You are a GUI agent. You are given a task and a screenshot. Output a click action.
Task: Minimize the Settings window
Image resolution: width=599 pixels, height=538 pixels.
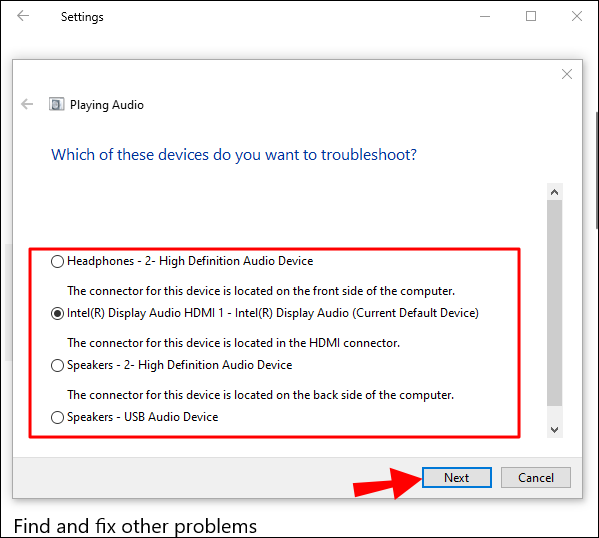(x=485, y=16)
